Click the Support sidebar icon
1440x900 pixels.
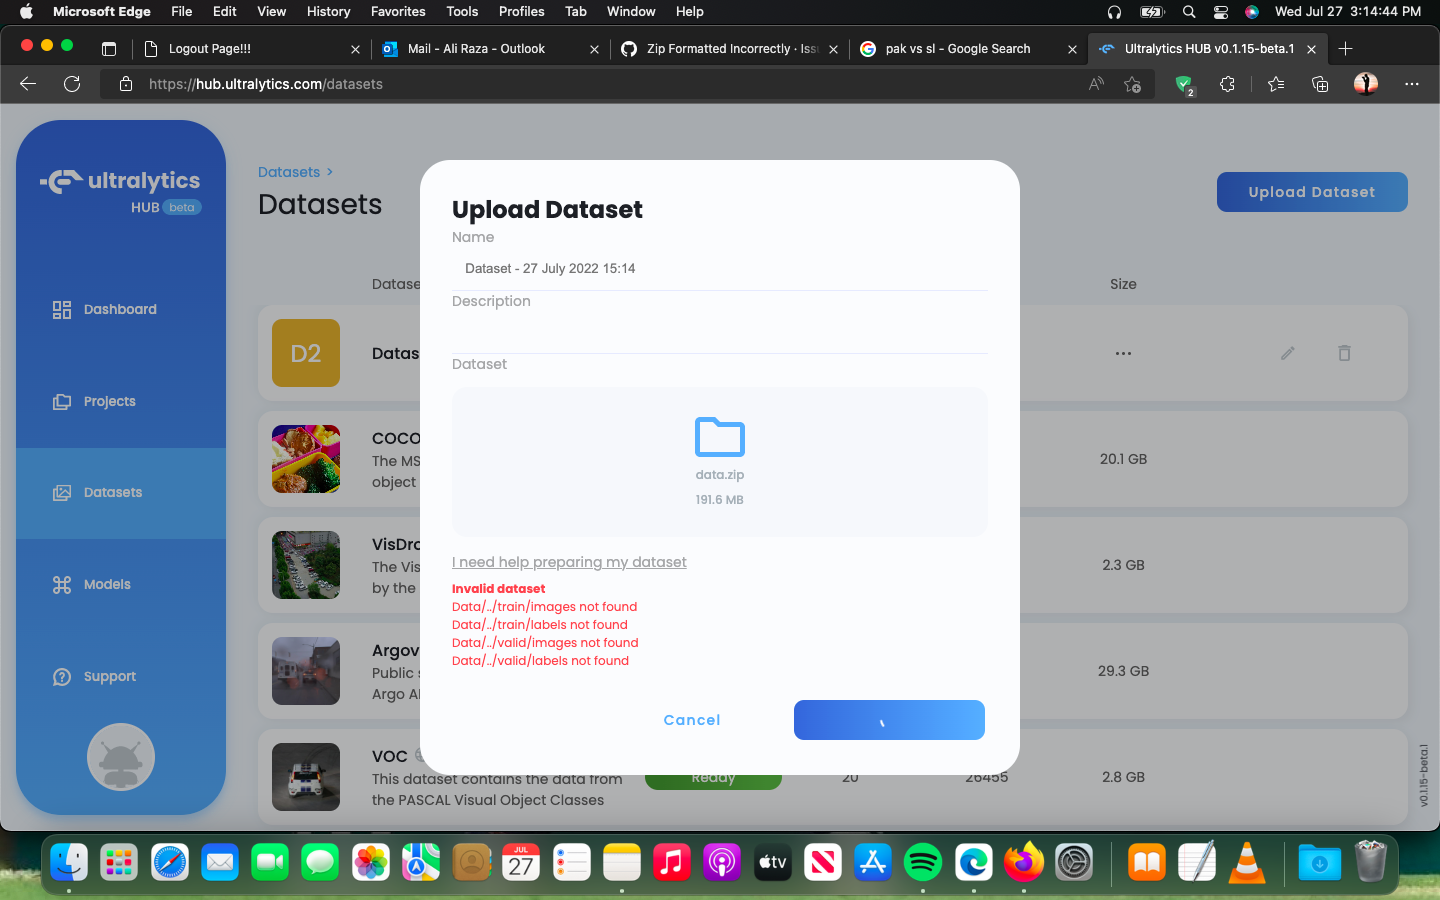click(x=62, y=676)
